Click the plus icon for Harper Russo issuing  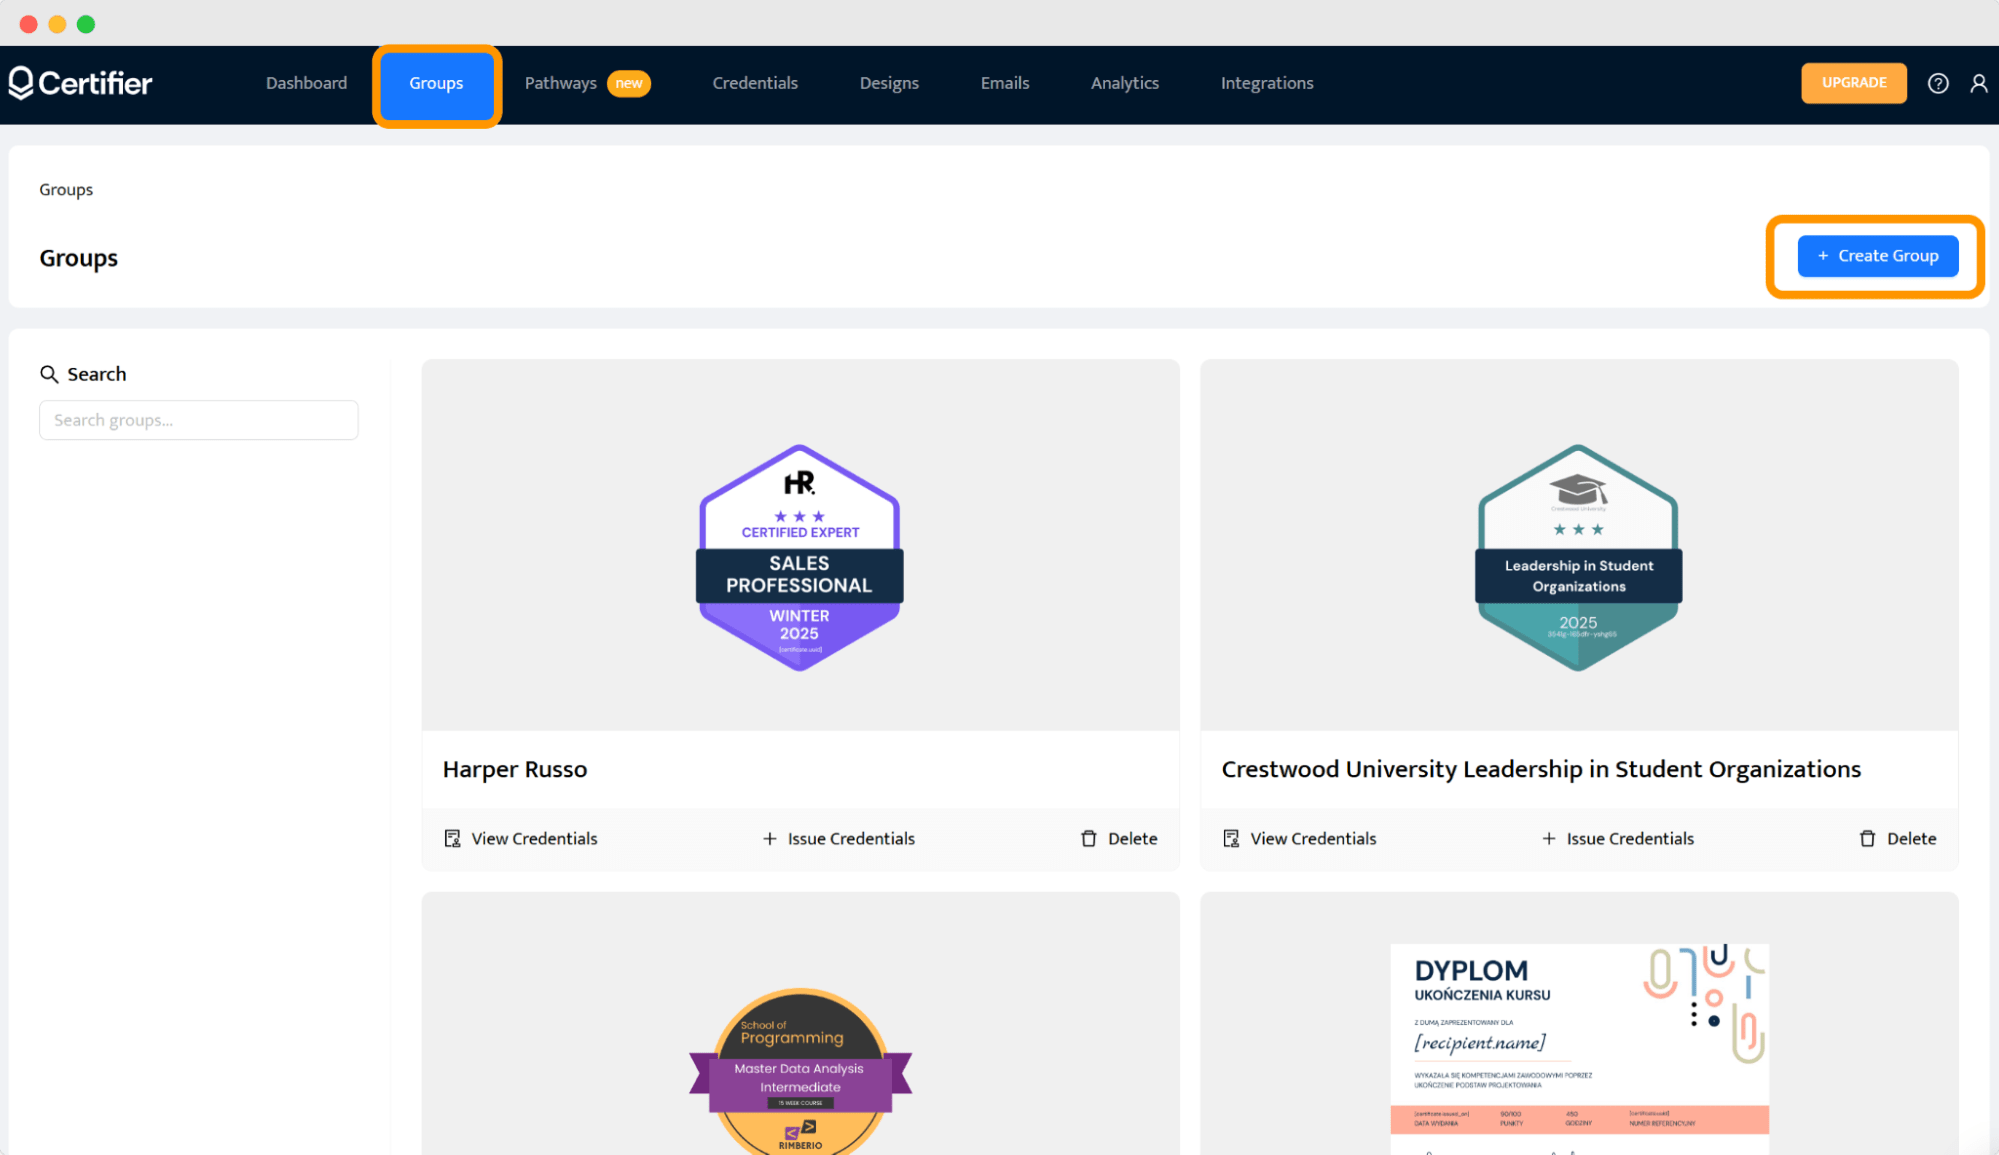769,838
